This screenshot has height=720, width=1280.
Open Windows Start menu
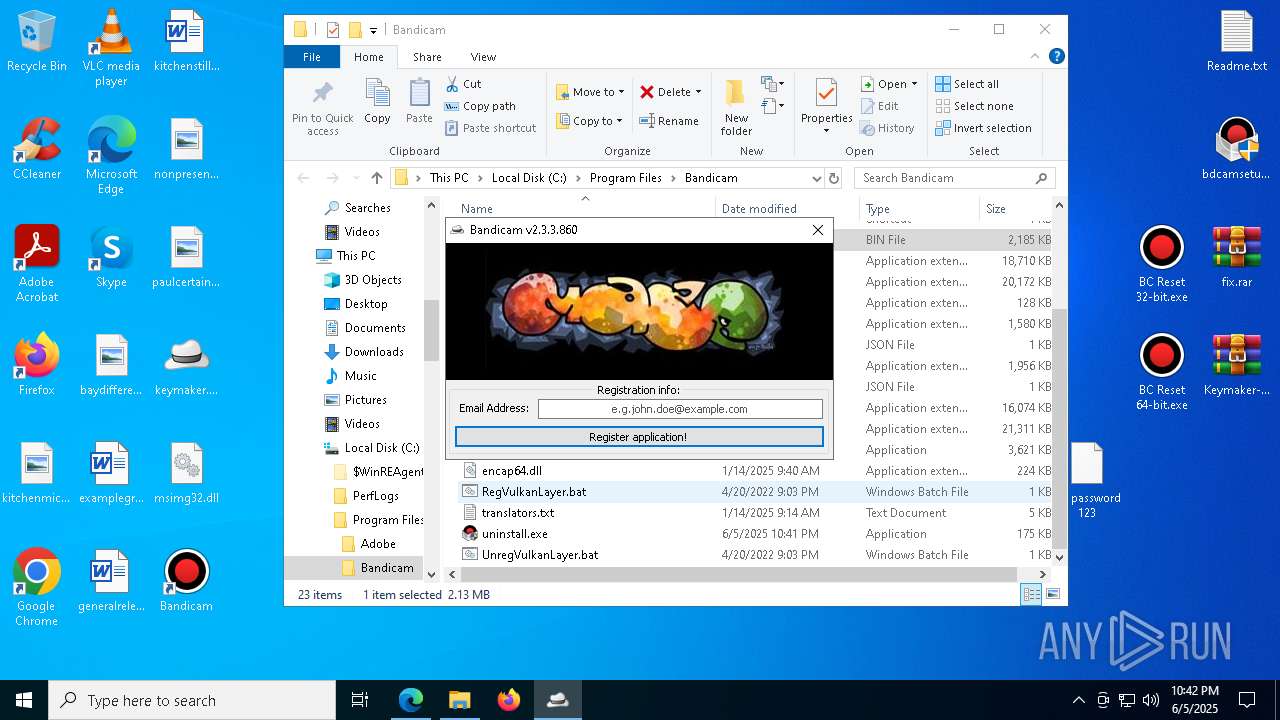(24, 700)
